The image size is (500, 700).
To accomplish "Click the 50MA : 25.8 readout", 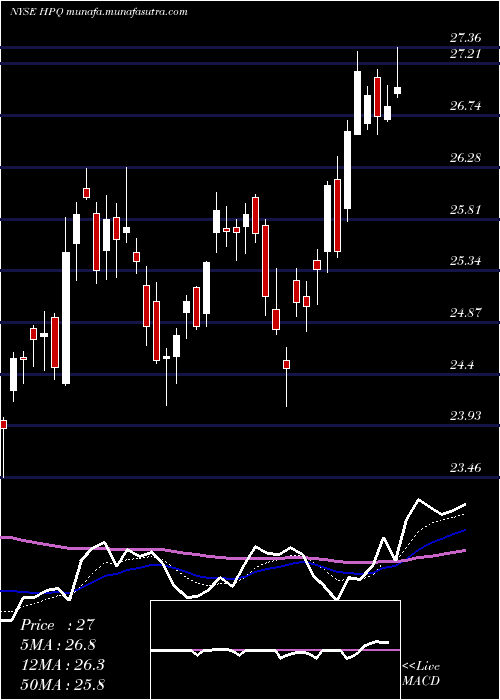I will (62, 684).
